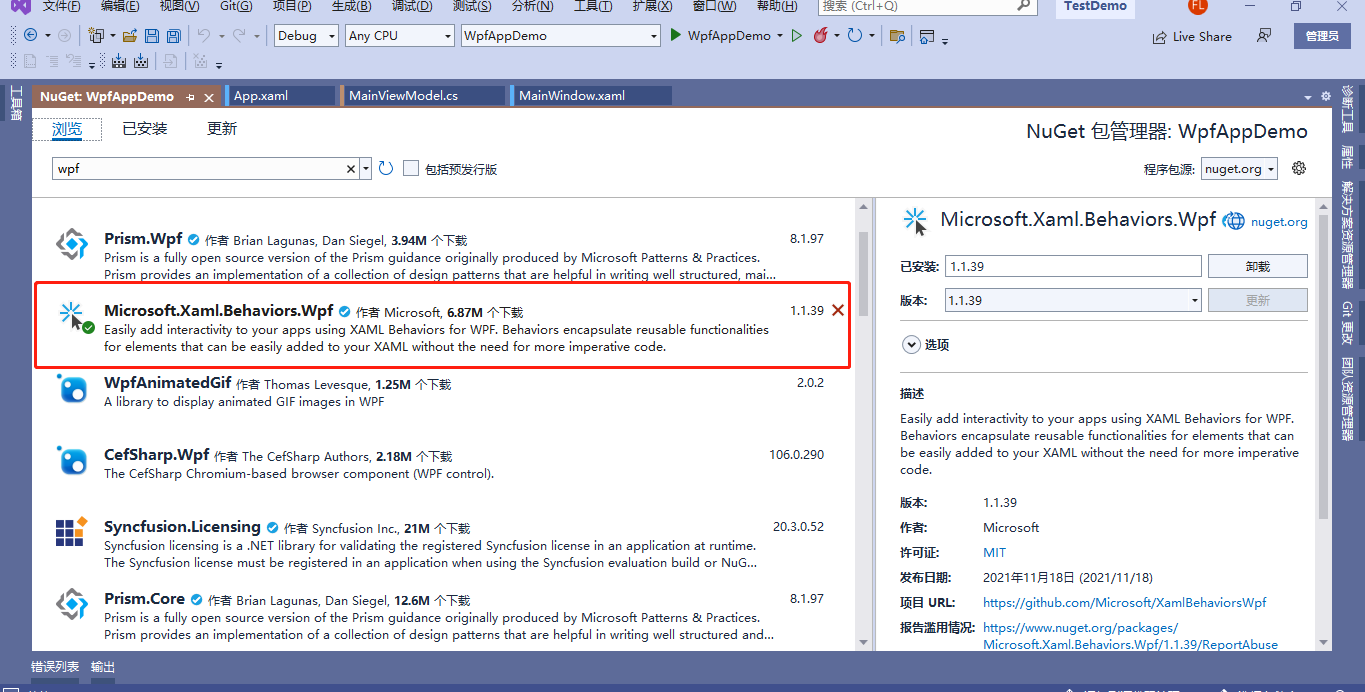
Task: Click the Prism.Core package icon
Action: coord(71,604)
